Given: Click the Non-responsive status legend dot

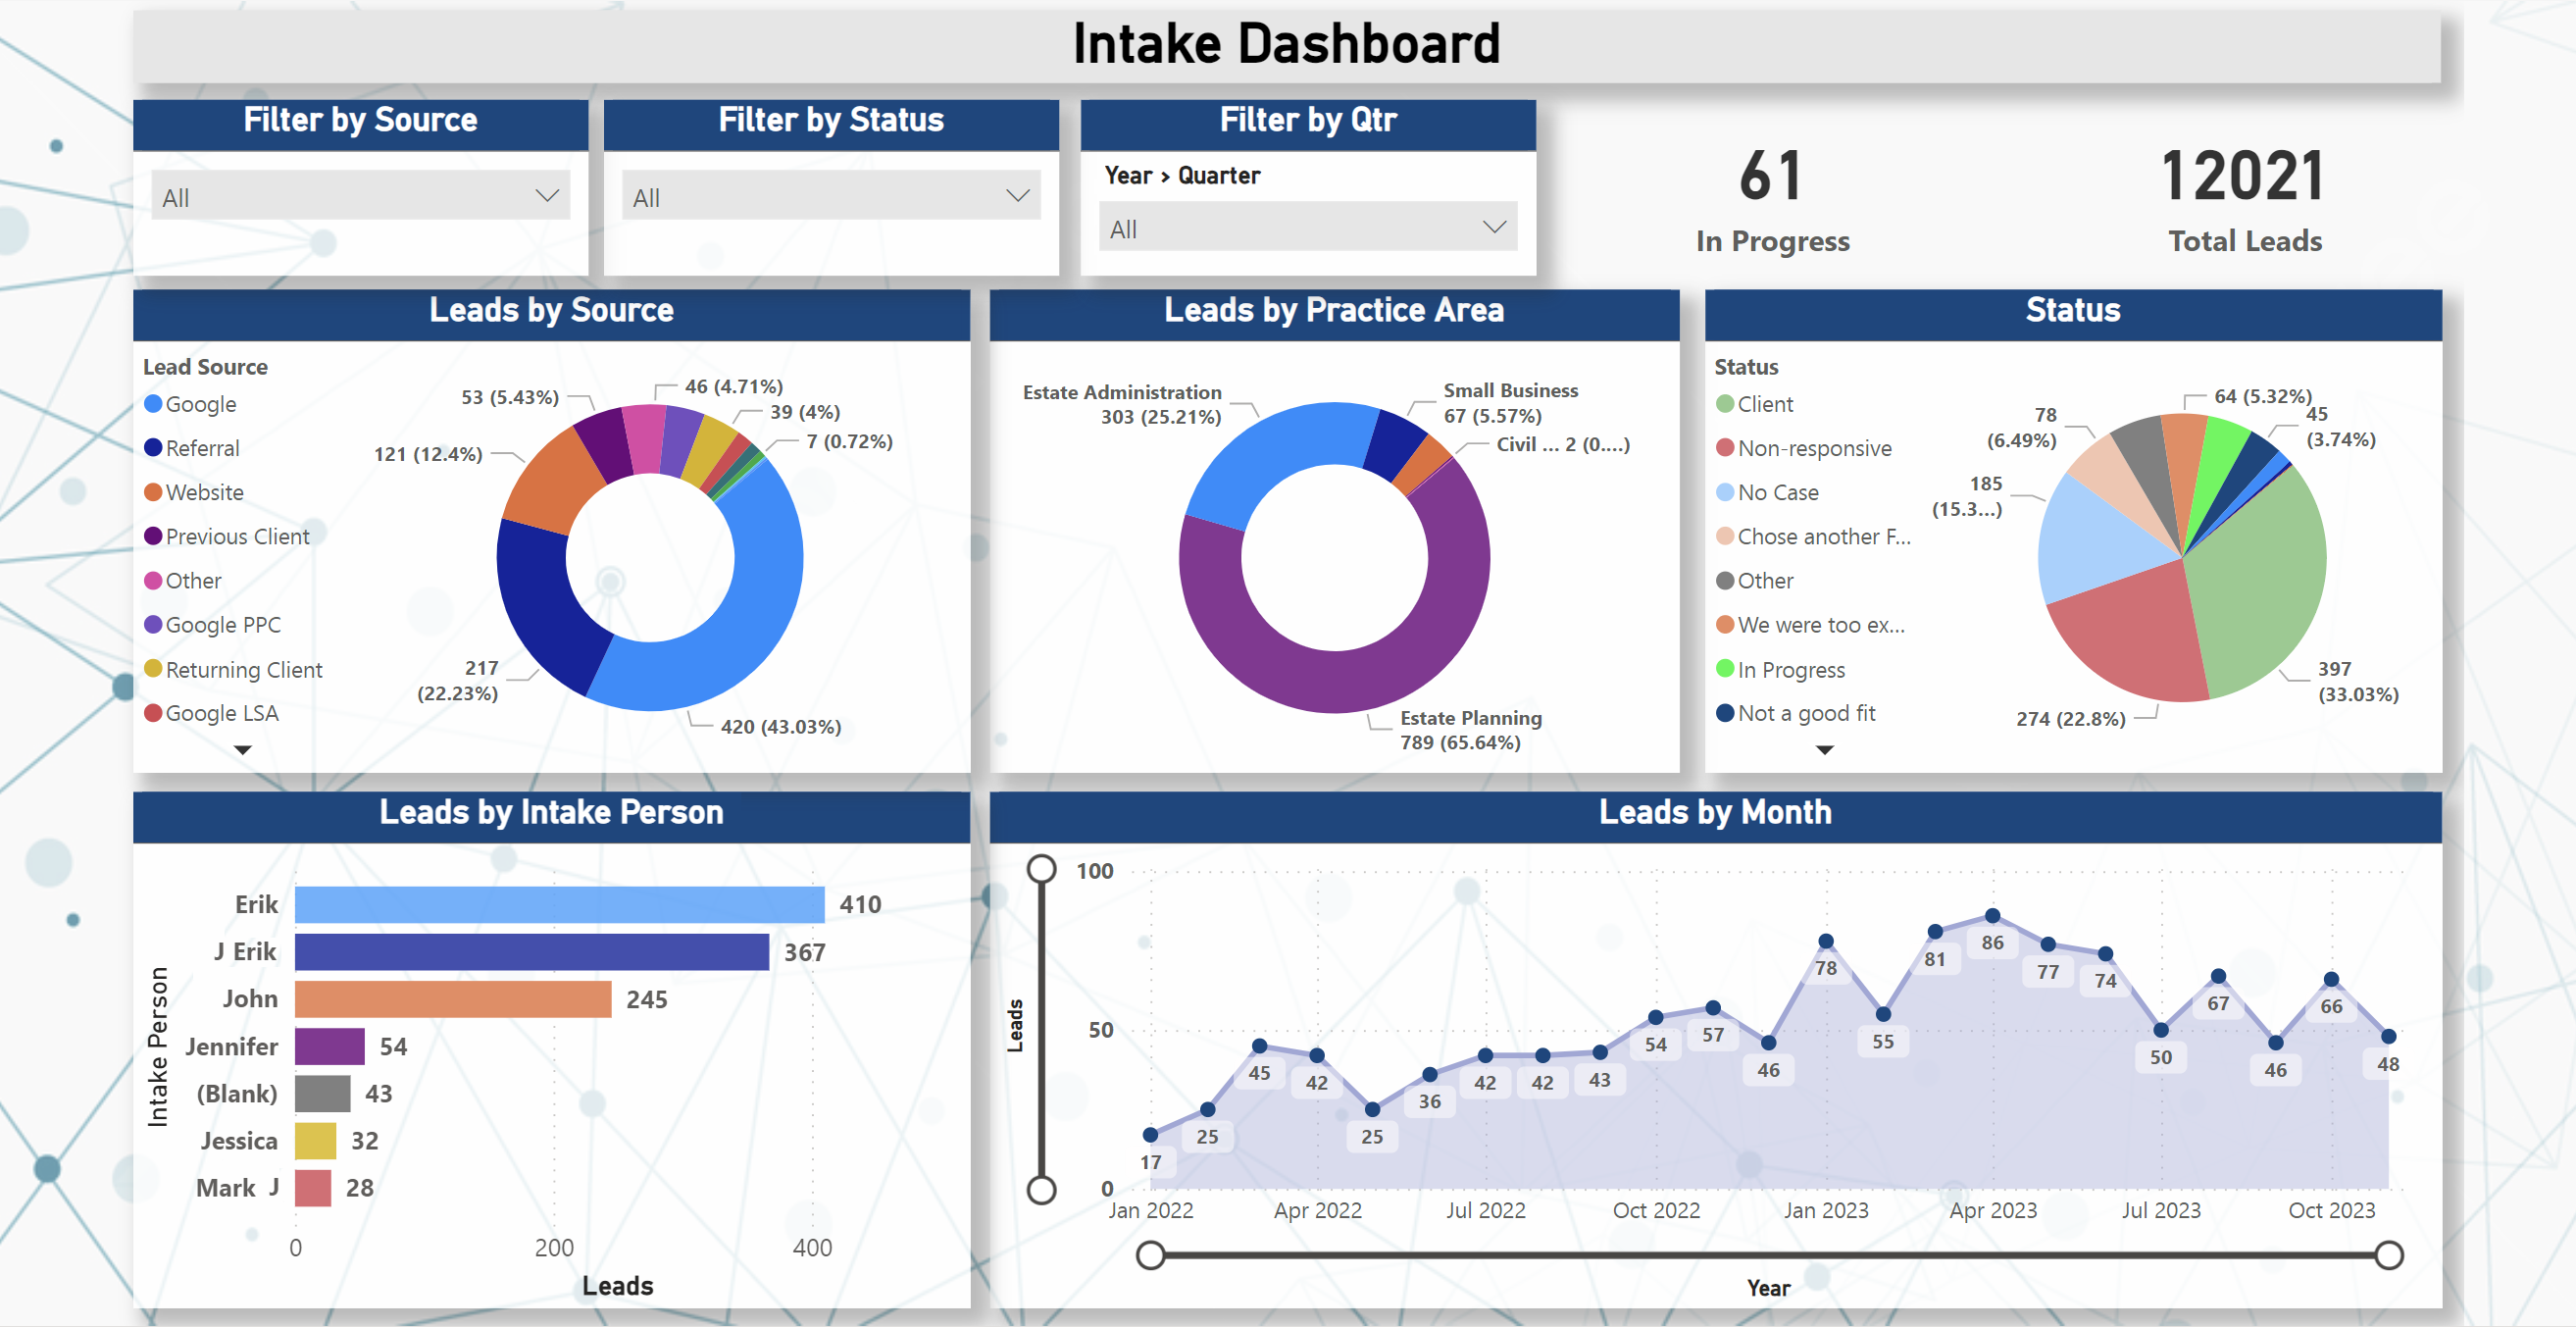Looking at the screenshot, I should pos(1725,448).
